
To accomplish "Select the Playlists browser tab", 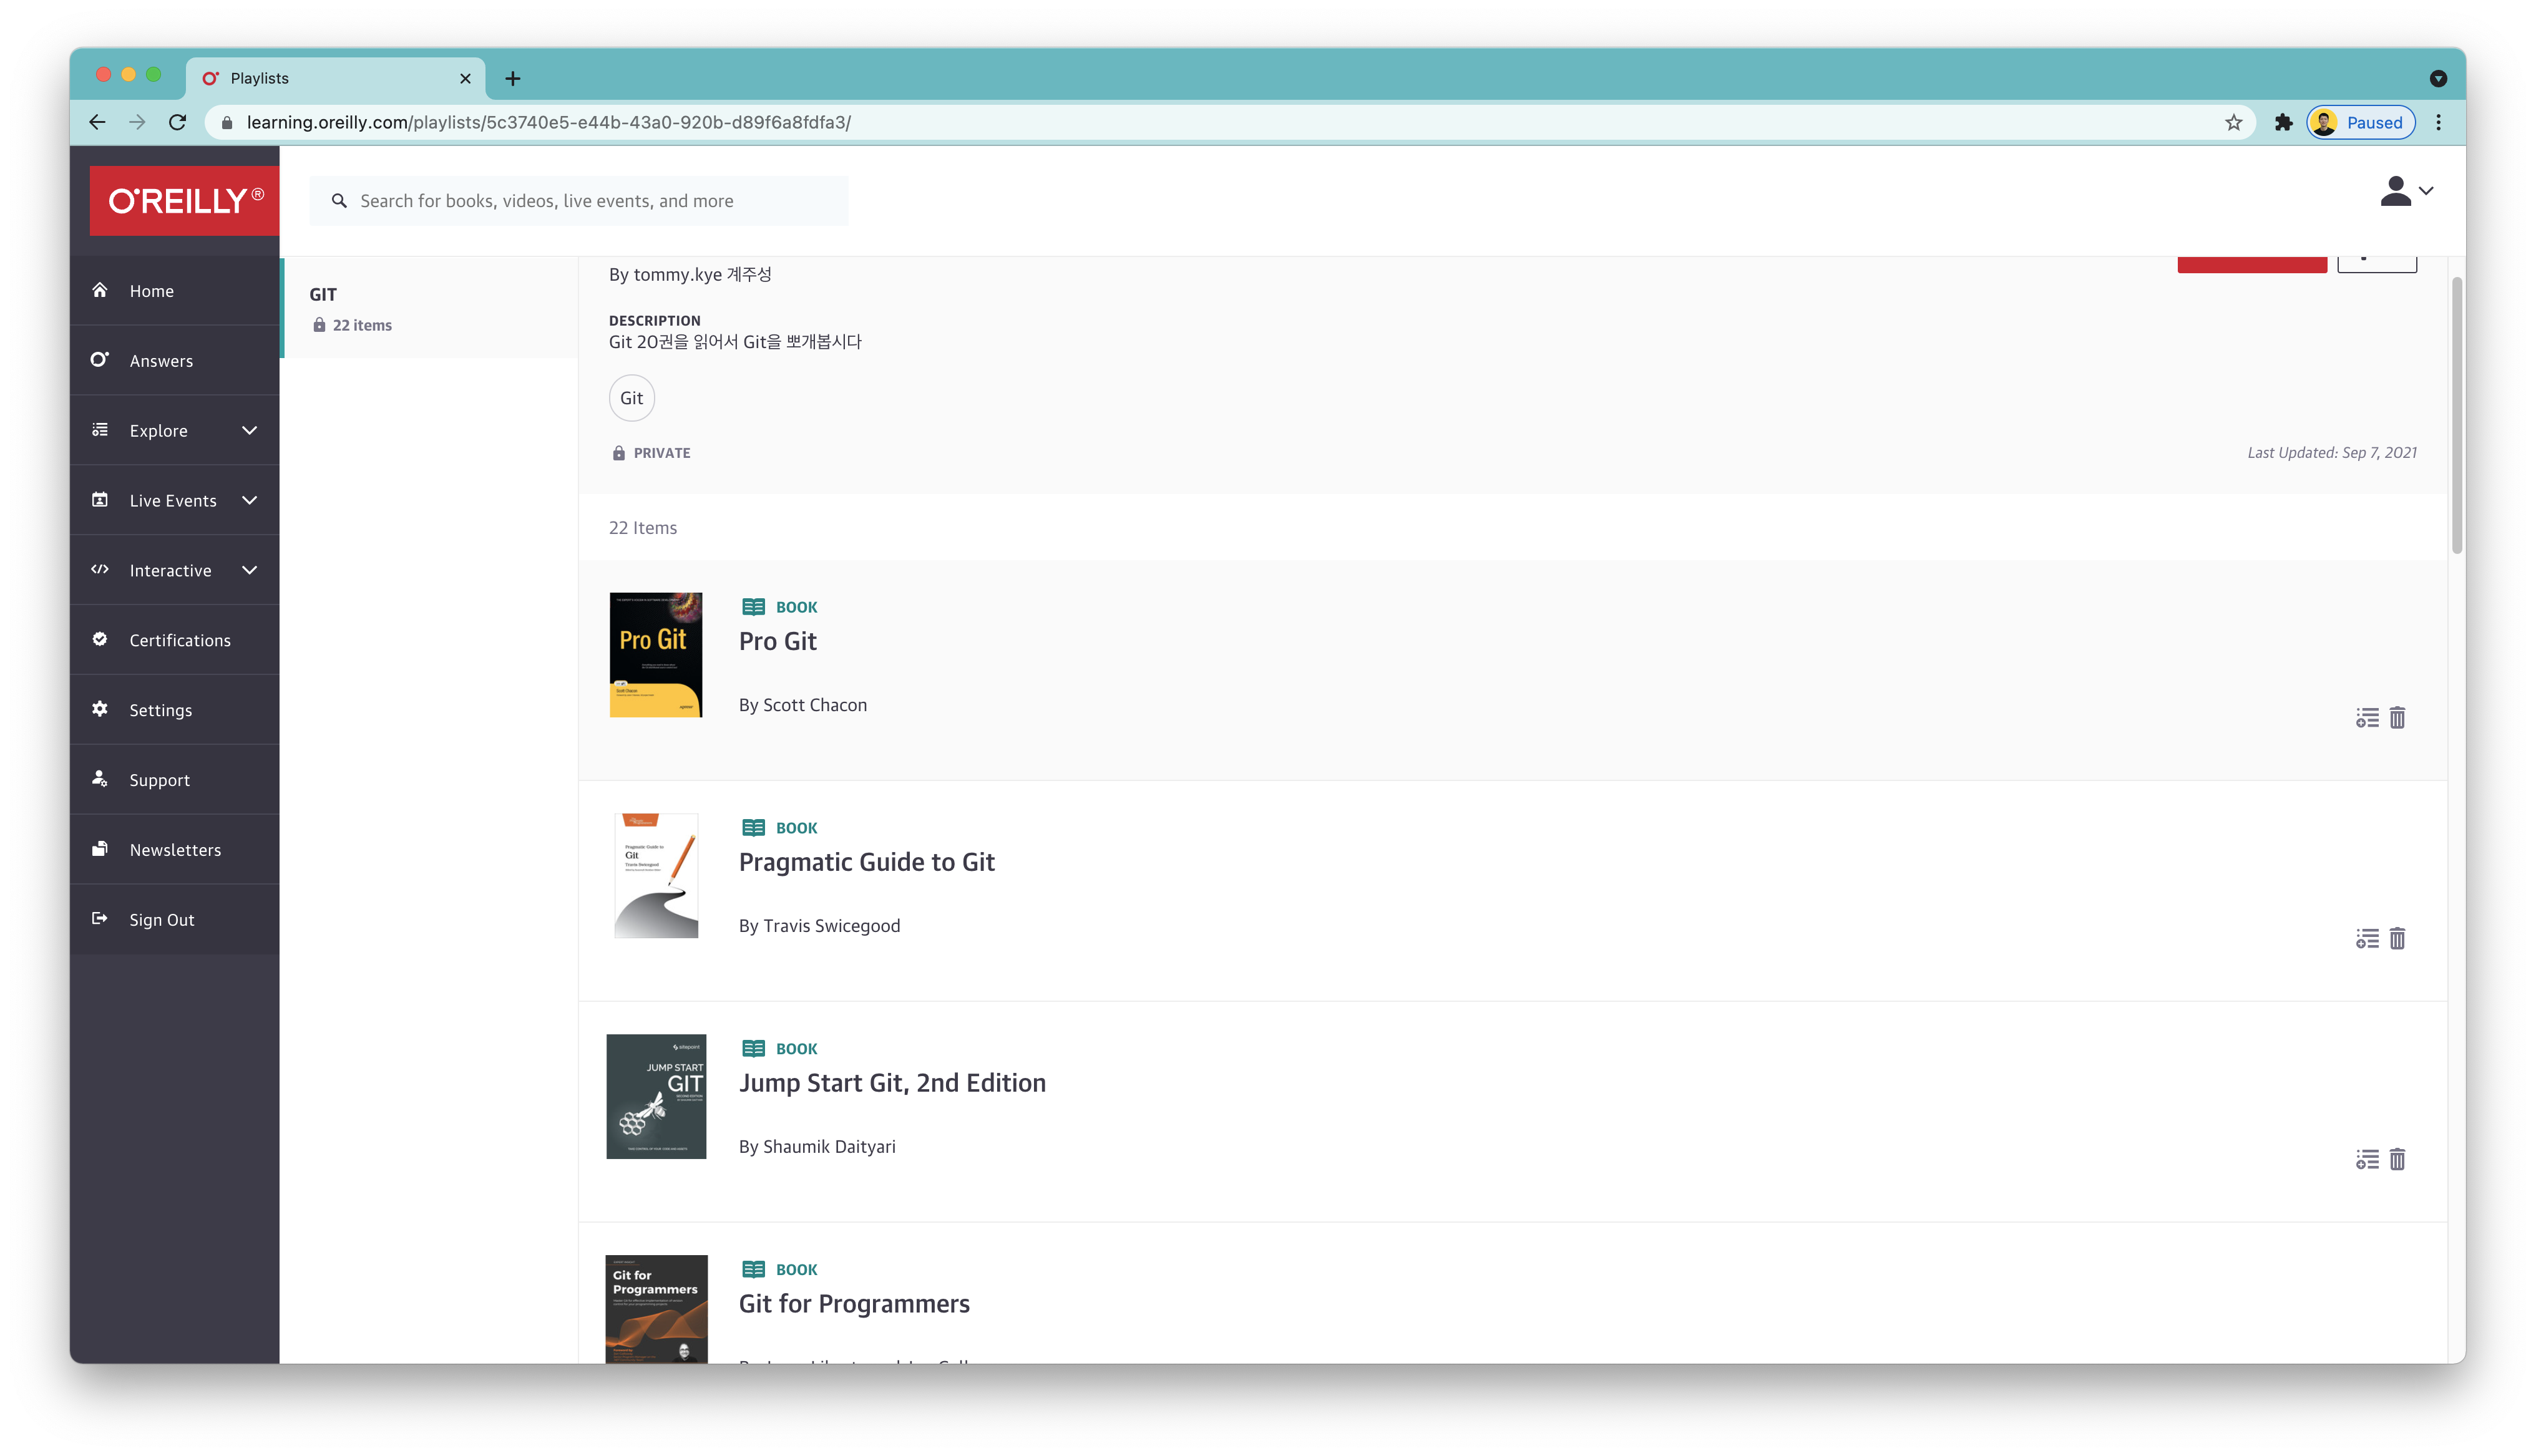I will [335, 78].
